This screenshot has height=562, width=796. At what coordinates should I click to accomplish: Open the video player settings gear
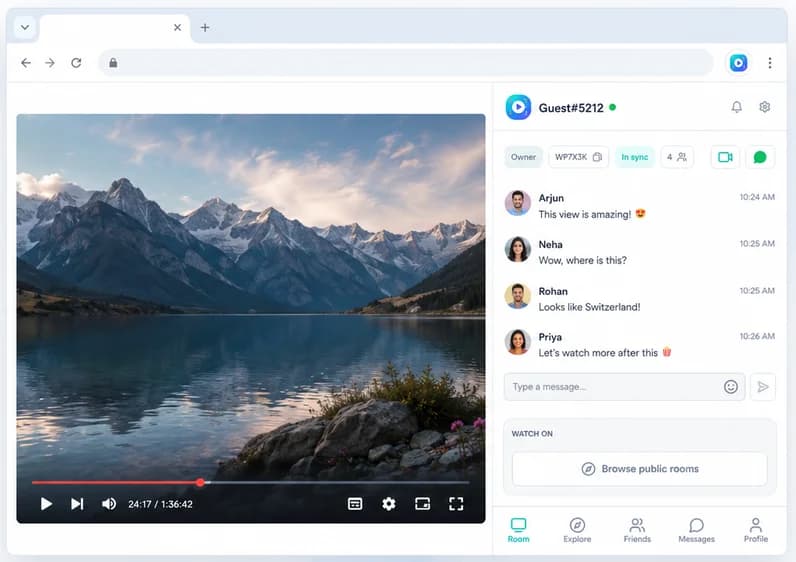[x=388, y=504]
